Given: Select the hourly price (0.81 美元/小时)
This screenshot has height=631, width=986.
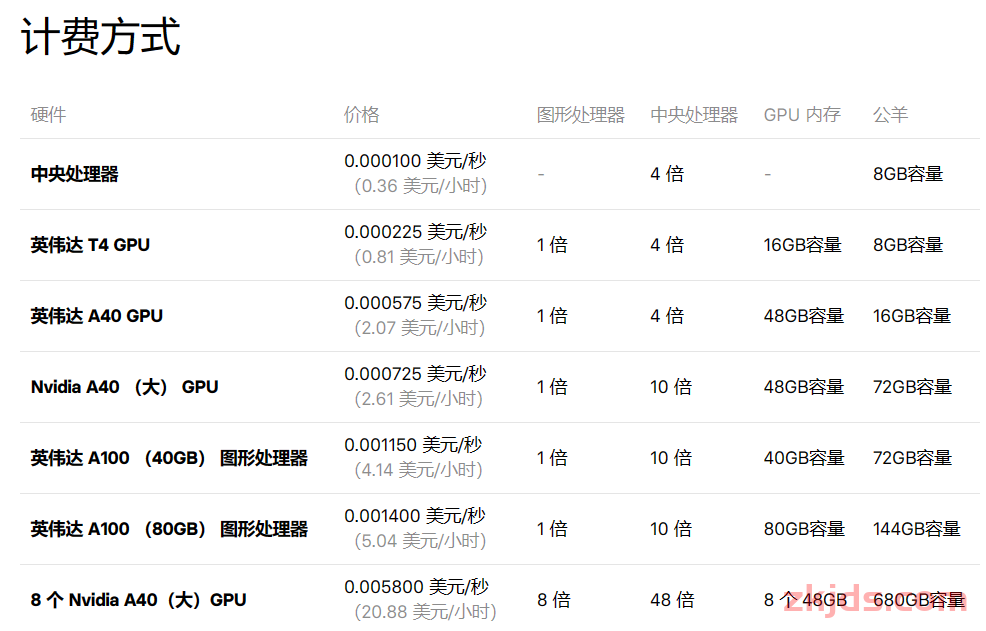Looking at the screenshot, I should (x=419, y=257).
